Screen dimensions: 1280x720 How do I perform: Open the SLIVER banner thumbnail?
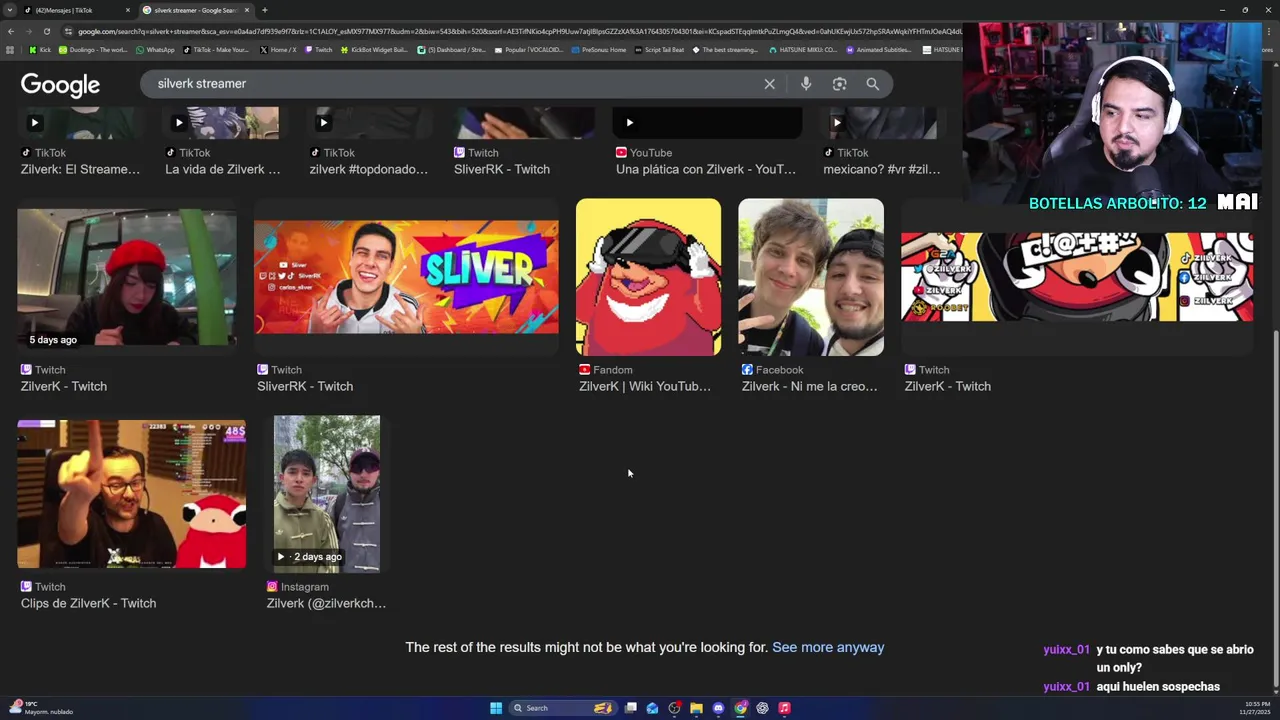click(x=406, y=277)
